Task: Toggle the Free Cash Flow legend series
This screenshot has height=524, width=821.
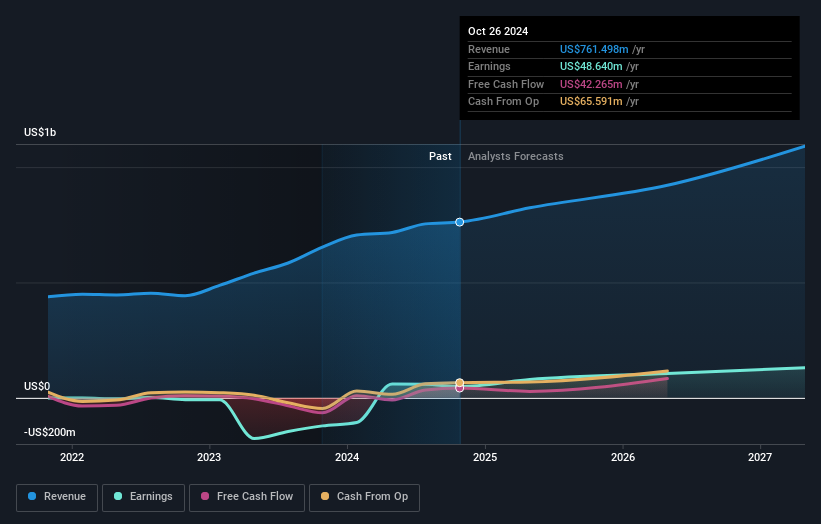Action: 247,497
